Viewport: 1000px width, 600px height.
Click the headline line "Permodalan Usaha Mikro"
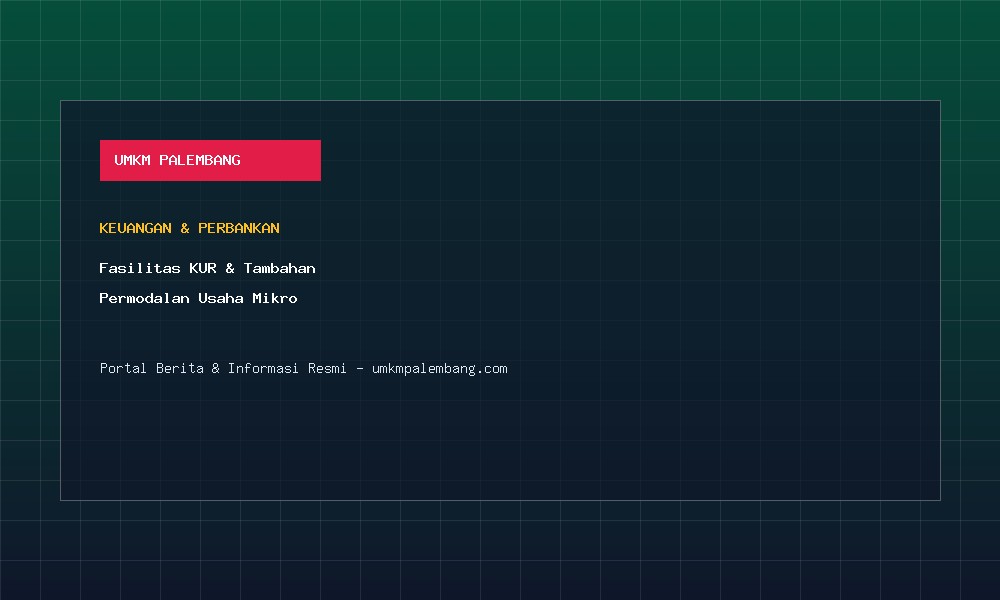click(198, 298)
